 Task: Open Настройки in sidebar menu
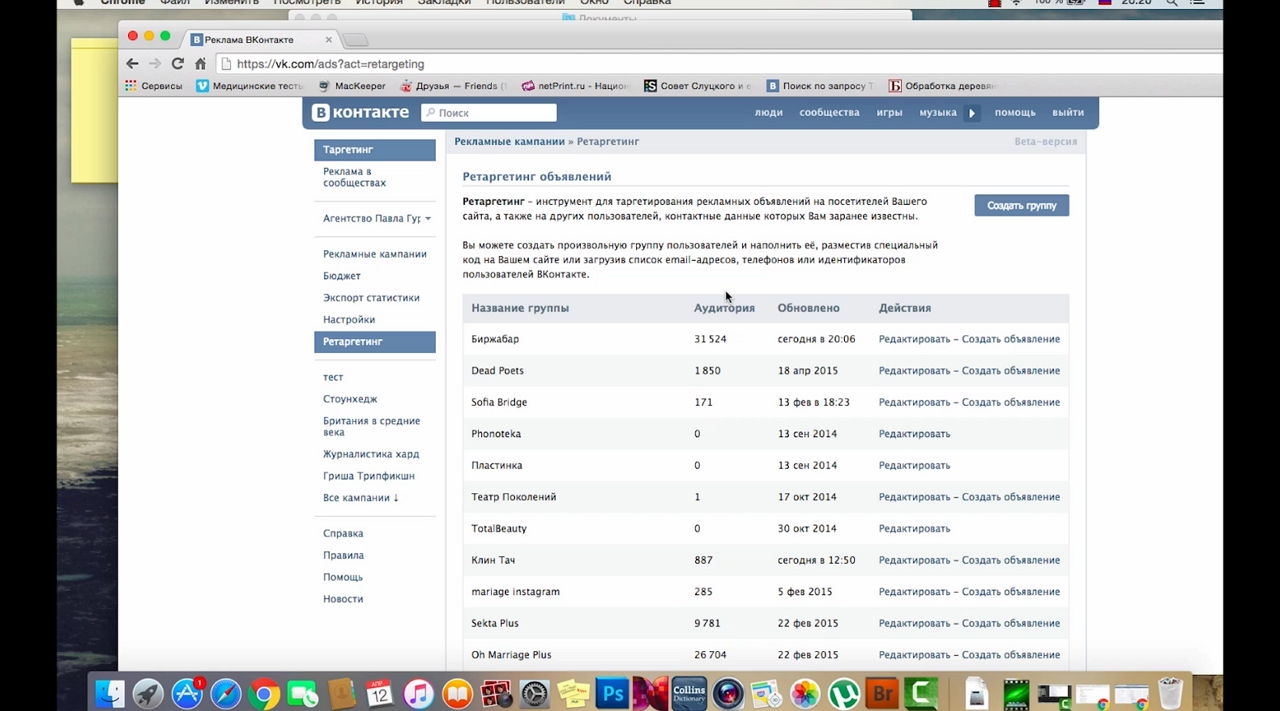(x=349, y=320)
